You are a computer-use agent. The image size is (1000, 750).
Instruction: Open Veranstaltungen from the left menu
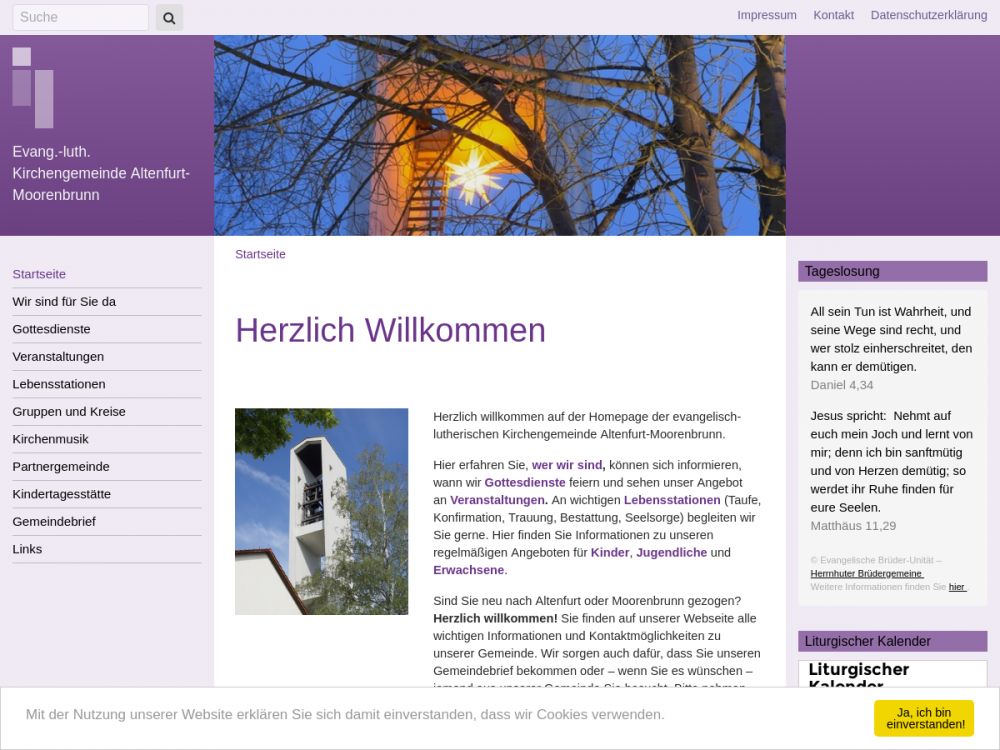(58, 357)
